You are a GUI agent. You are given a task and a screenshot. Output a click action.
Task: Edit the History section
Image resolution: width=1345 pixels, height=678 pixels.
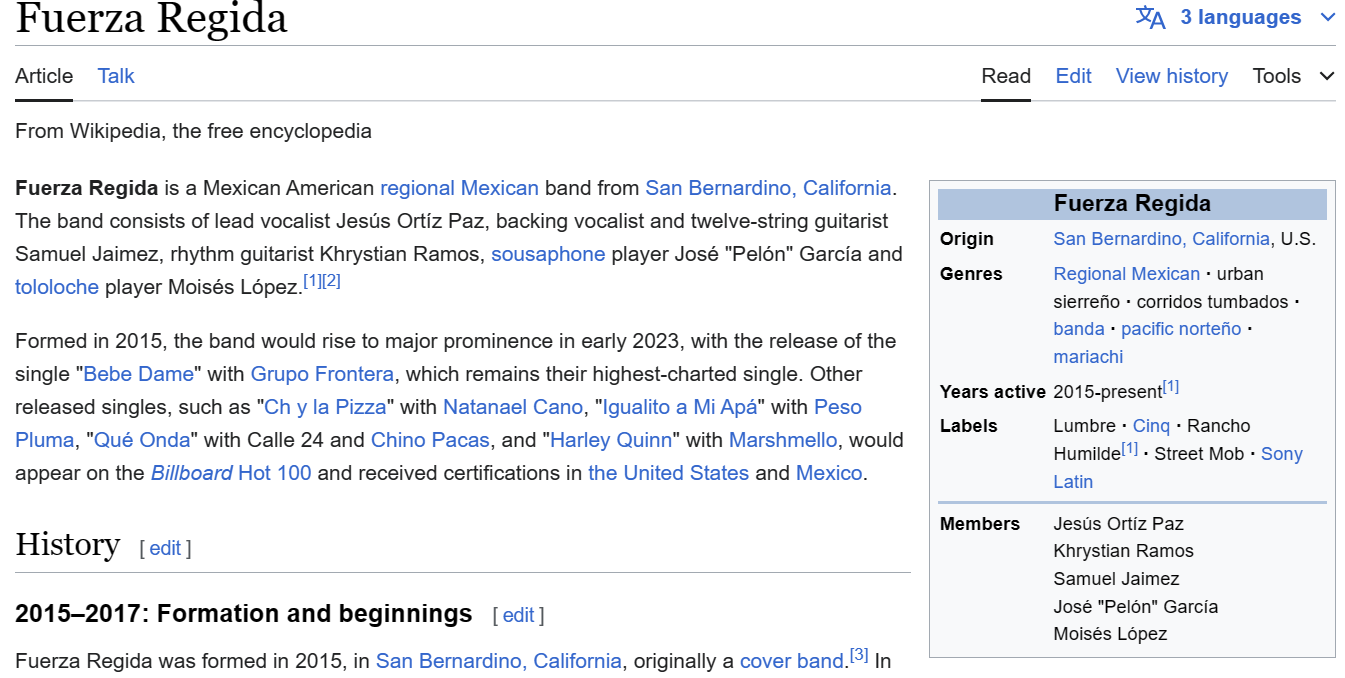[165, 548]
